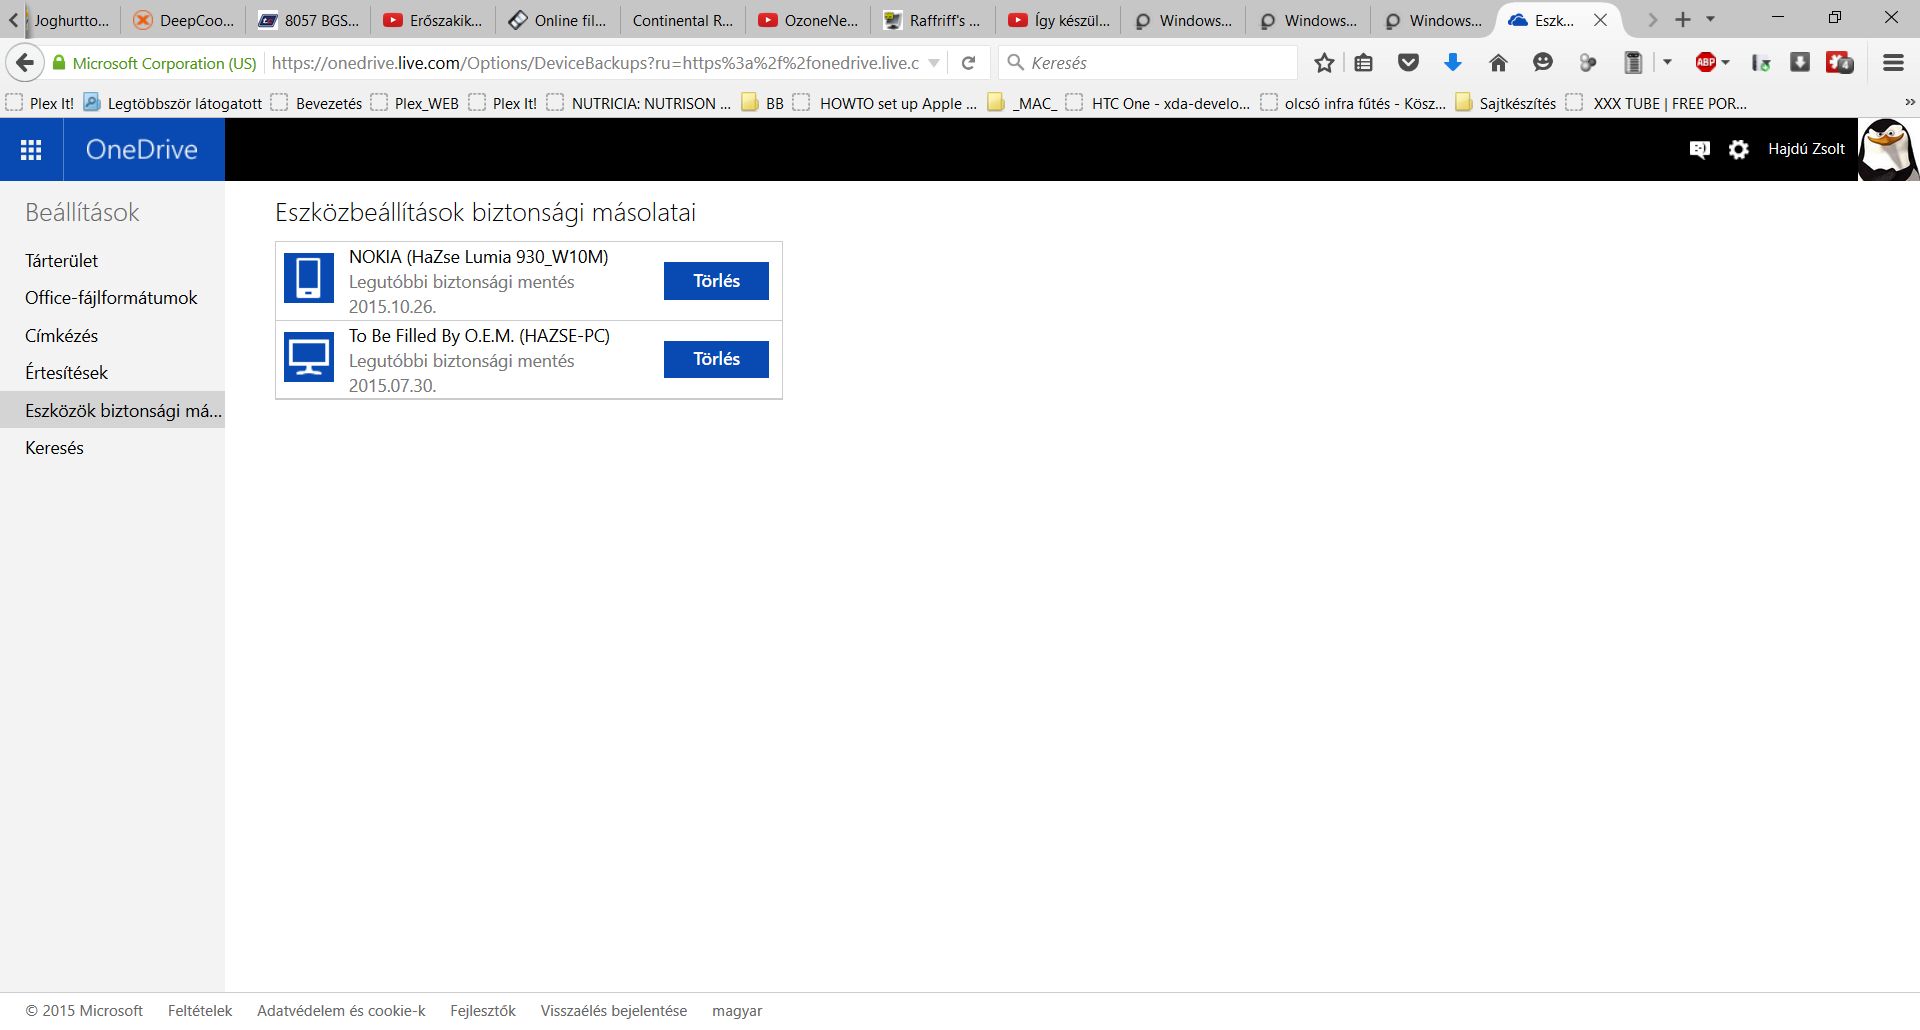Switch to the Online fil... tab

[x=559, y=20]
